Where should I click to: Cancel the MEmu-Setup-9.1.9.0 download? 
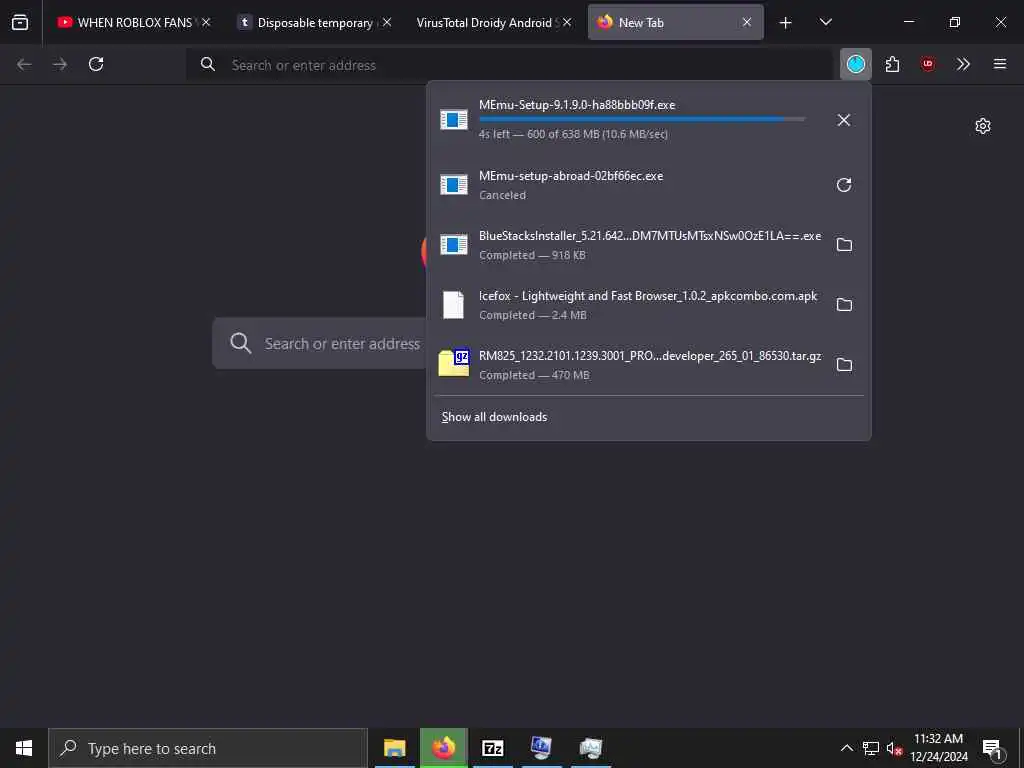click(844, 120)
